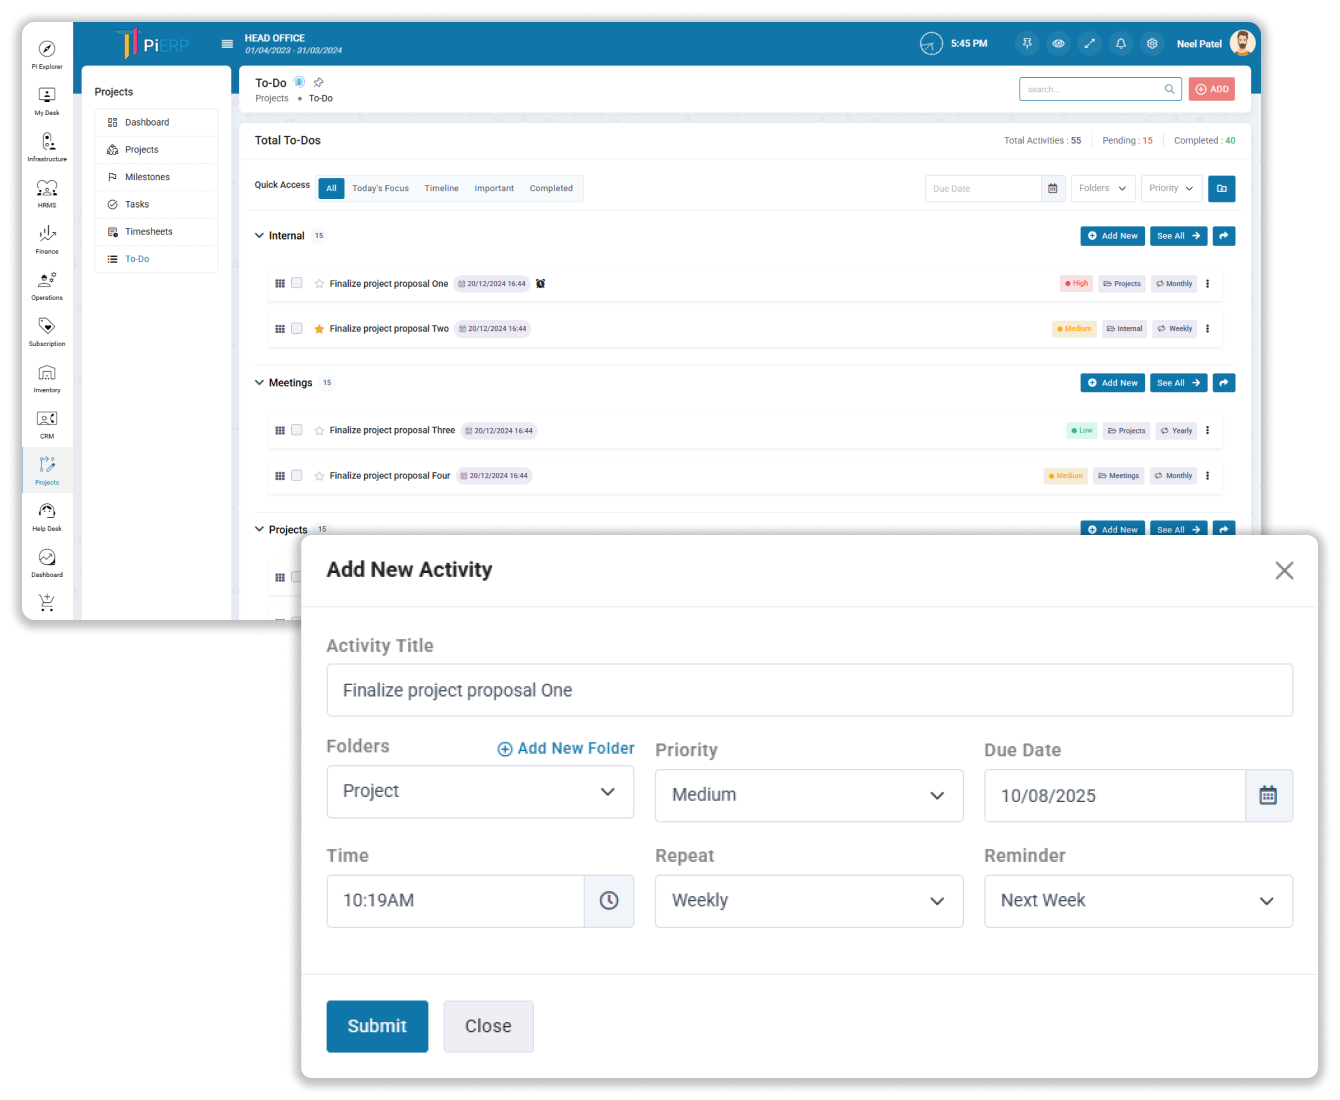Open three-dot menu for proposal Two
This screenshot has width=1340, height=1100.
[x=1207, y=329]
